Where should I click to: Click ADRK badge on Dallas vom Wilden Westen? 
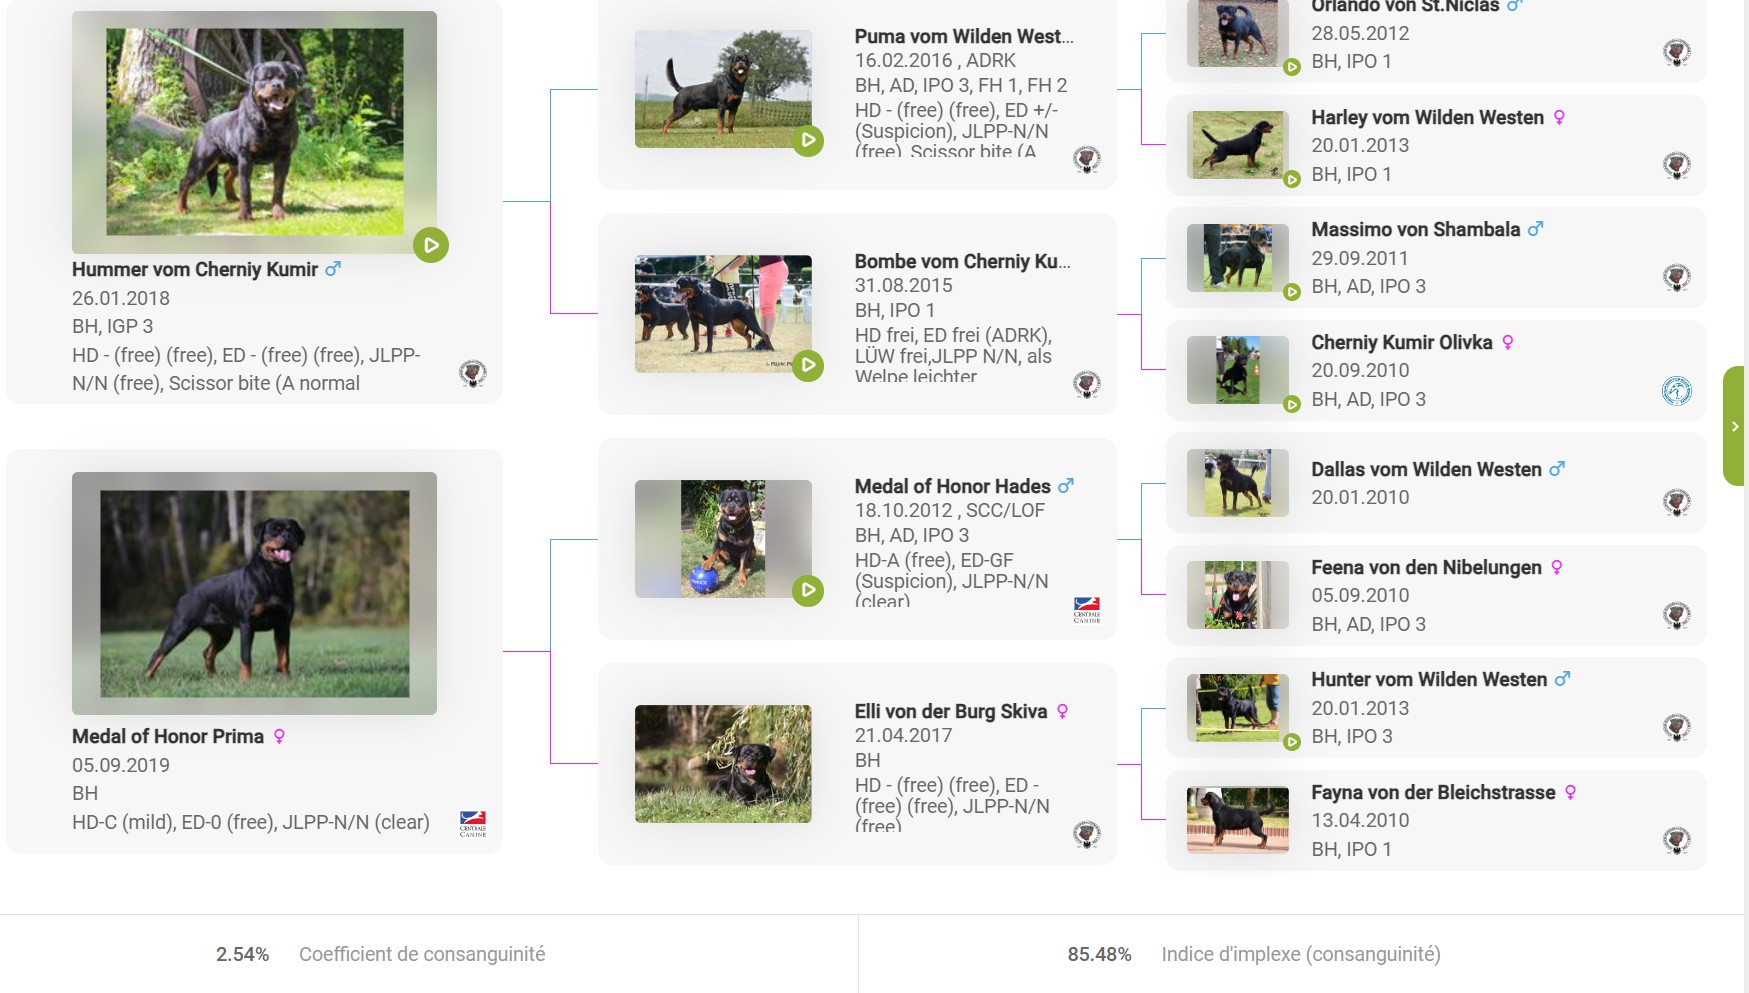click(x=1676, y=502)
